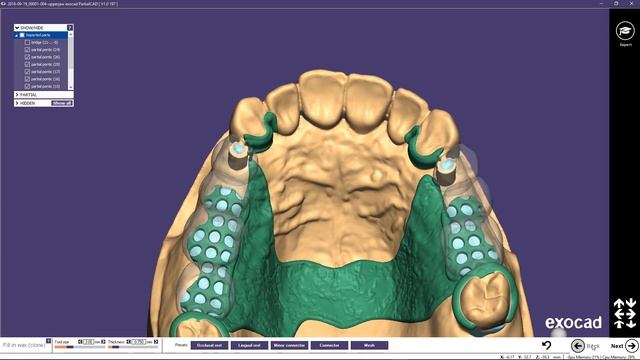Expand the HIDDEN section
Viewport: 640px width, 360px height.
pos(17,103)
